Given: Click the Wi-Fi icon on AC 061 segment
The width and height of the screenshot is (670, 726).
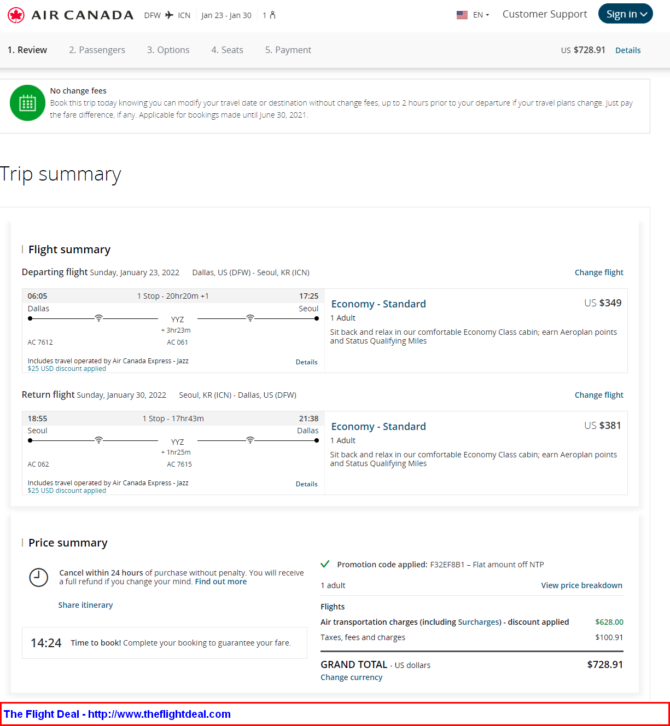Looking at the screenshot, I should [250, 318].
